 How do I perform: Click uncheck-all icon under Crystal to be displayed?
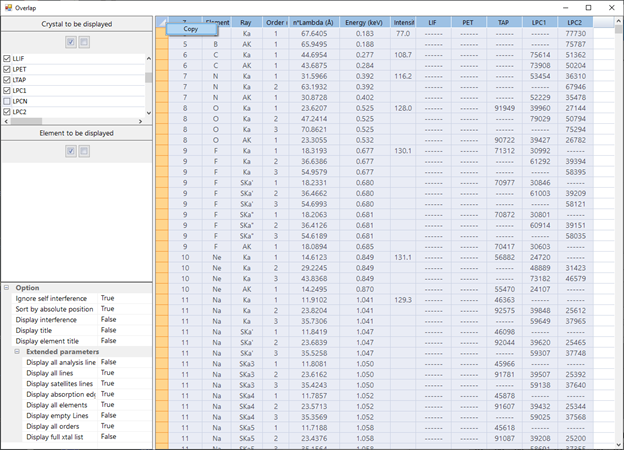tap(83, 42)
